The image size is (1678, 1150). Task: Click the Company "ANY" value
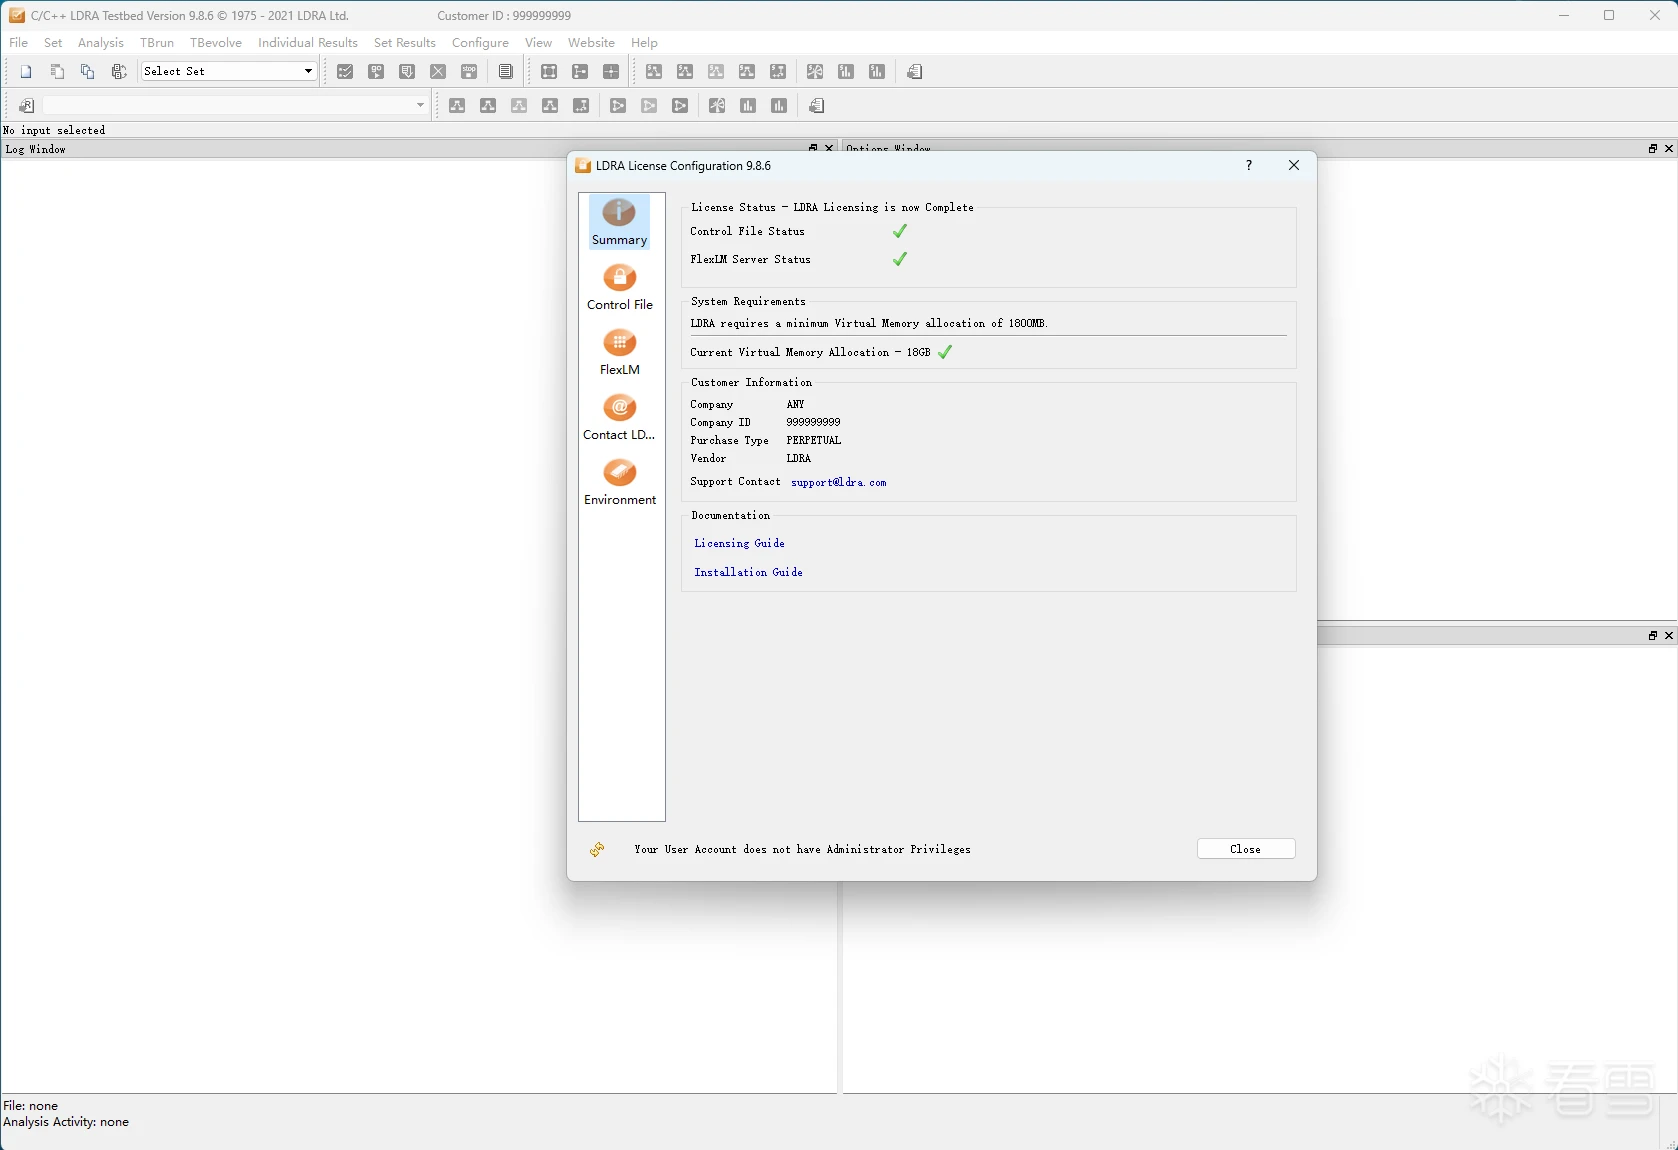pyautogui.click(x=795, y=404)
